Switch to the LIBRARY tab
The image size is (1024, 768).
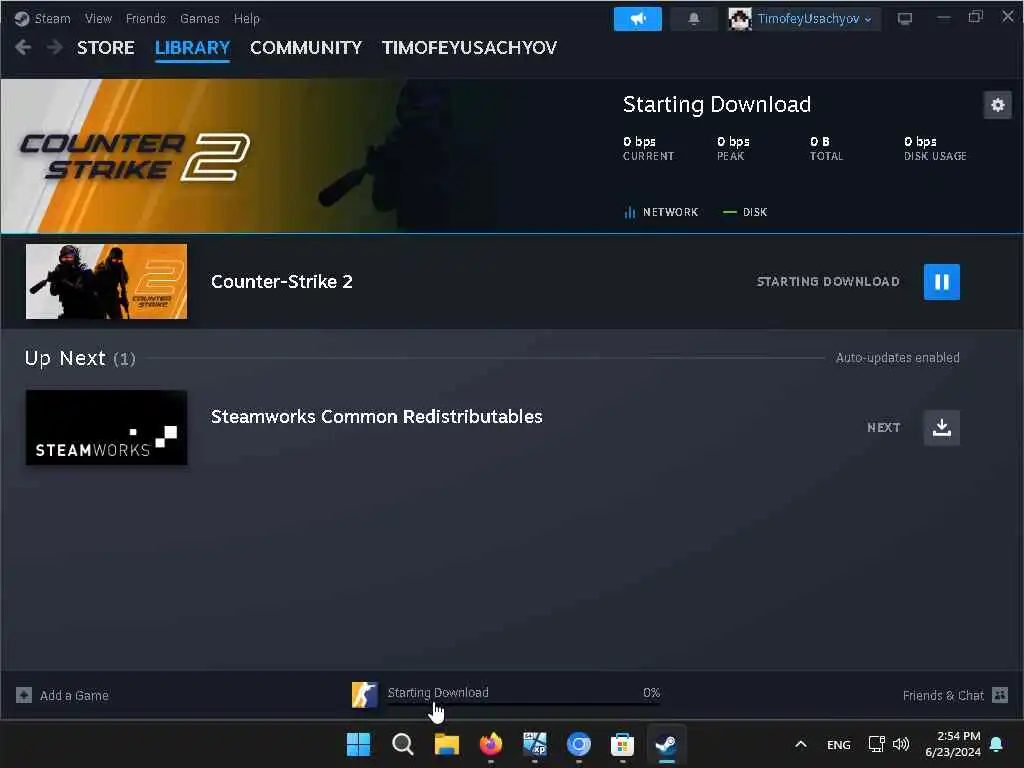192,48
